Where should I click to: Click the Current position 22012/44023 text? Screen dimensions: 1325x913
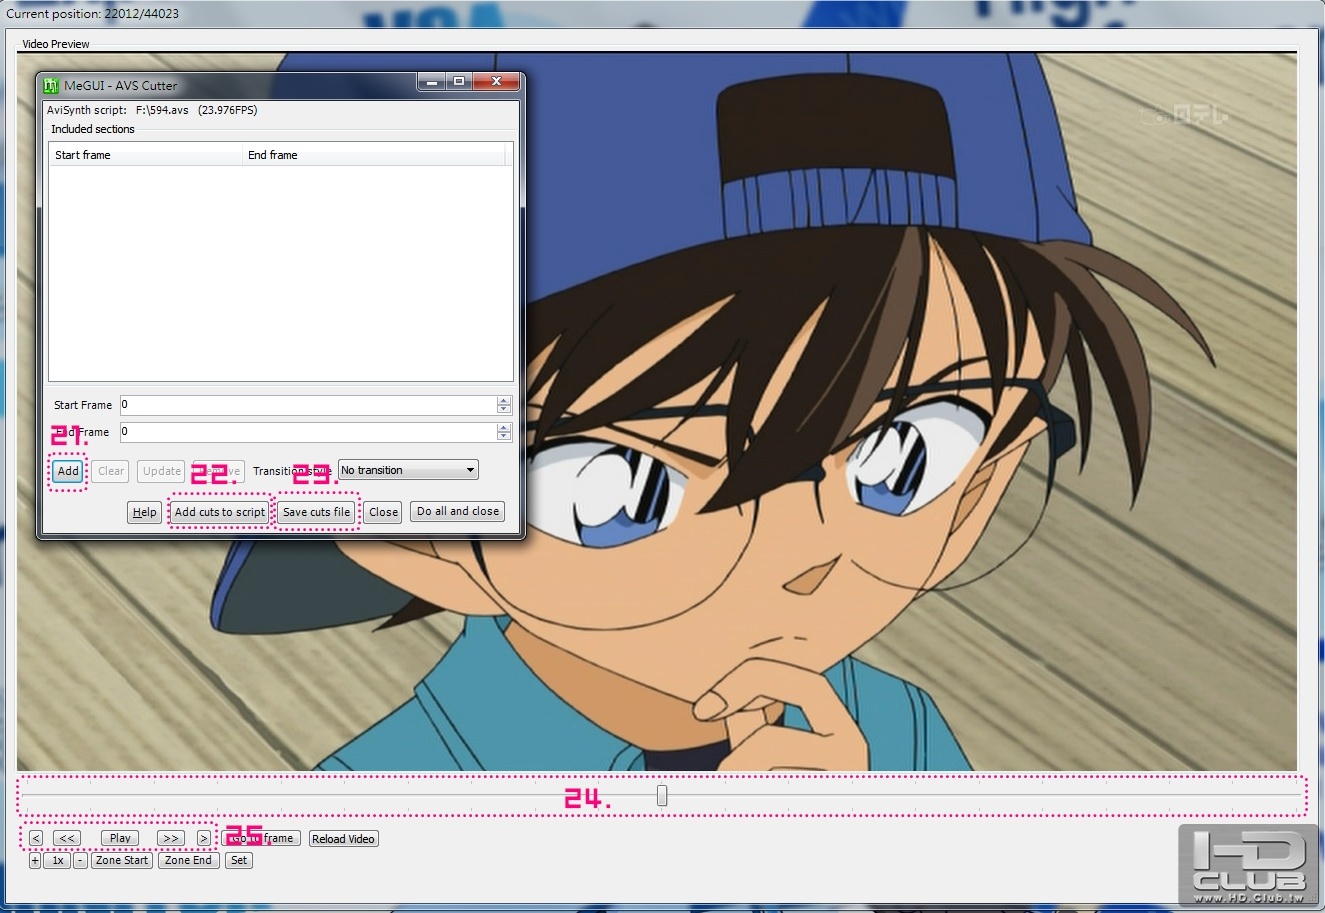pos(93,14)
